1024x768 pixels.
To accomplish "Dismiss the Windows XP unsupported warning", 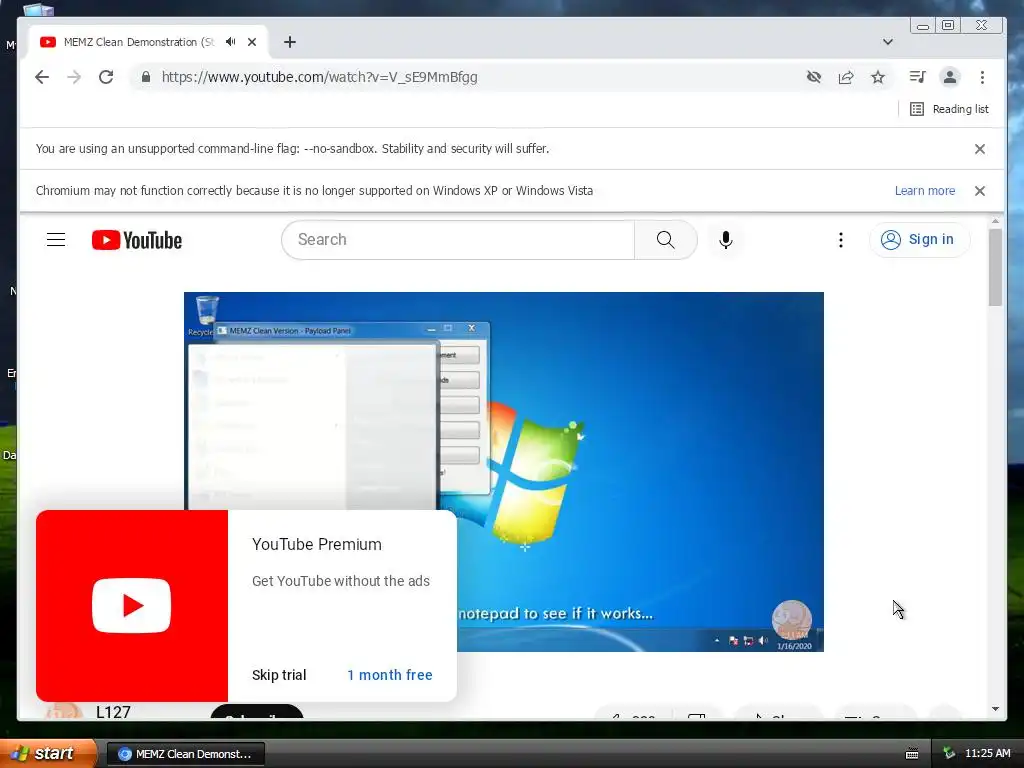I will (x=980, y=191).
